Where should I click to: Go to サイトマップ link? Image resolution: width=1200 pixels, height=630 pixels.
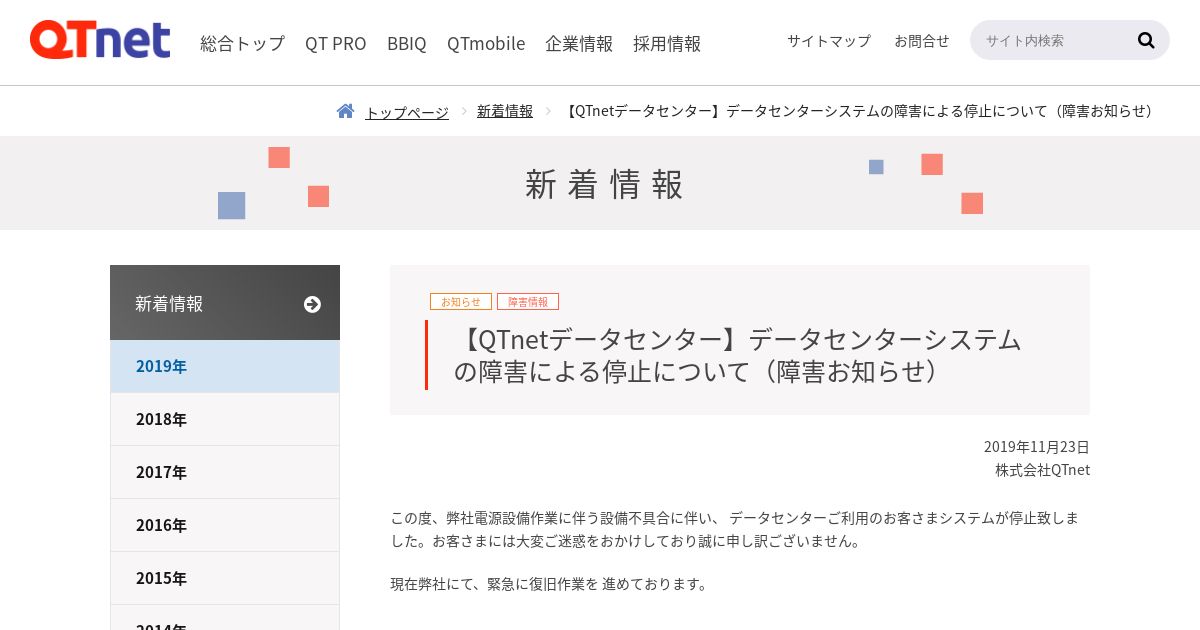[829, 41]
